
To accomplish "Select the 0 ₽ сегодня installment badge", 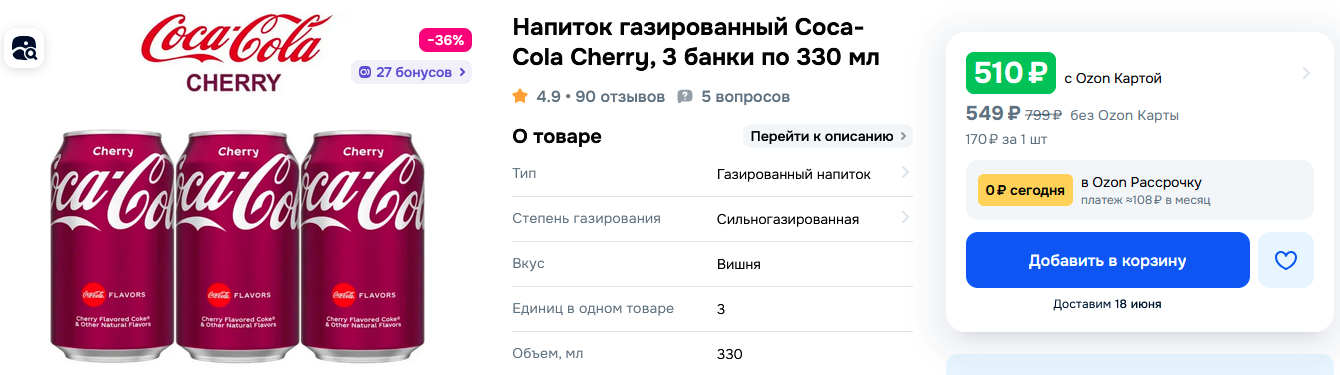I will tap(1025, 190).
